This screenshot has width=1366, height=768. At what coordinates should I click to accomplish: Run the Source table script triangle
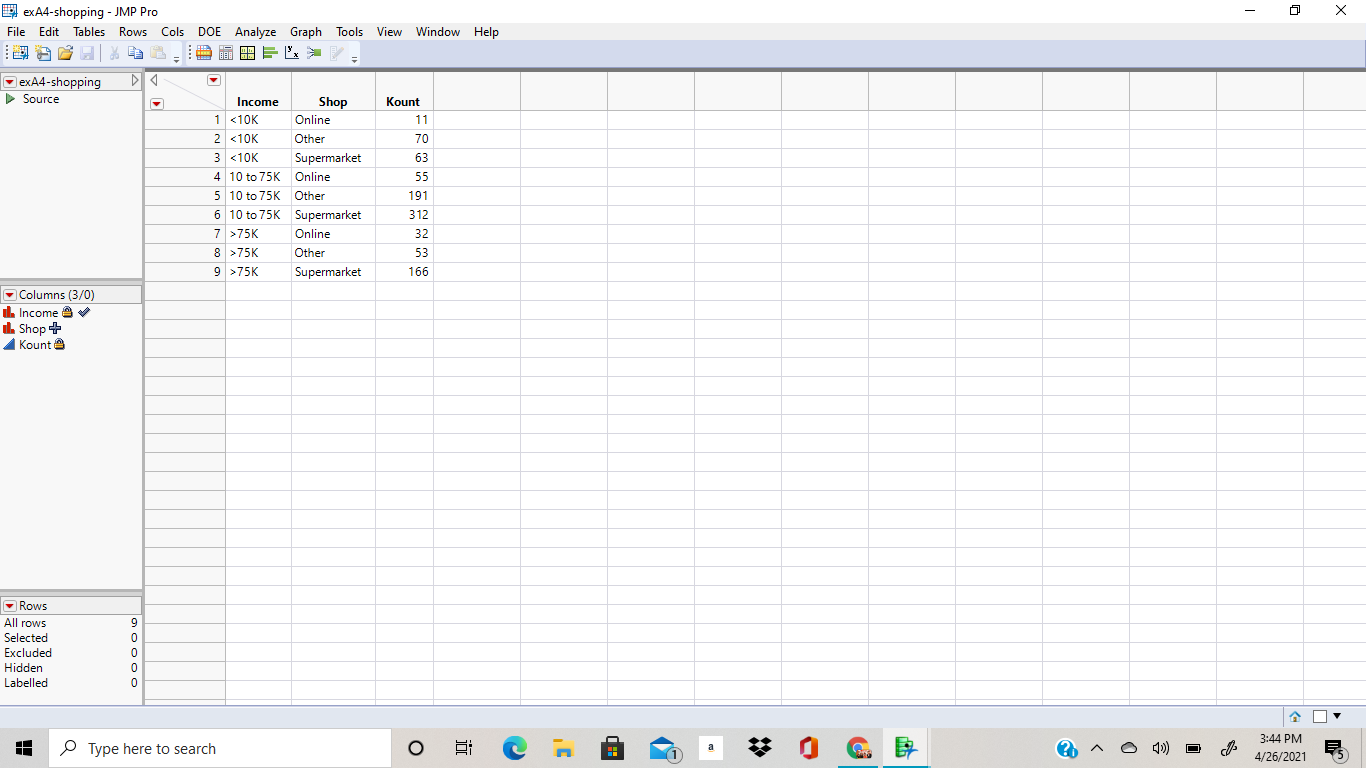pyautogui.click(x=11, y=99)
